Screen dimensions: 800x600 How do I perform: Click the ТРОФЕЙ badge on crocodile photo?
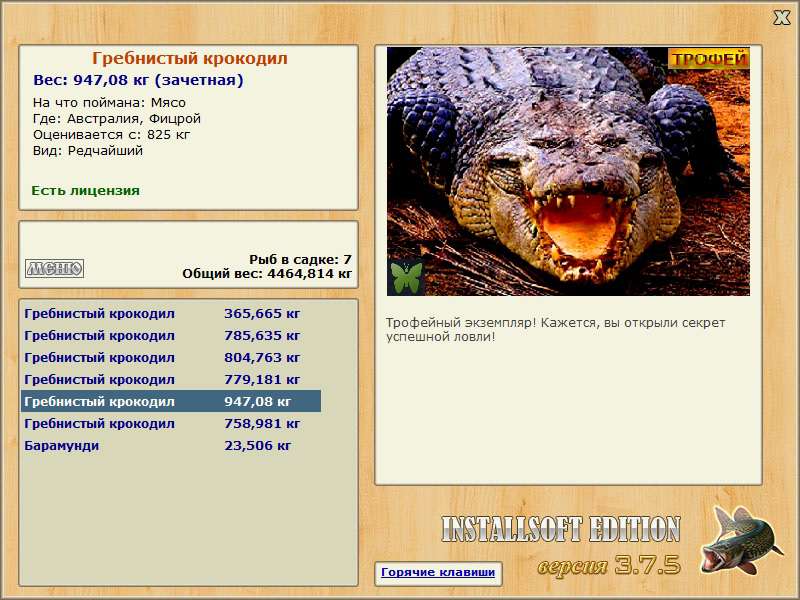[x=708, y=59]
